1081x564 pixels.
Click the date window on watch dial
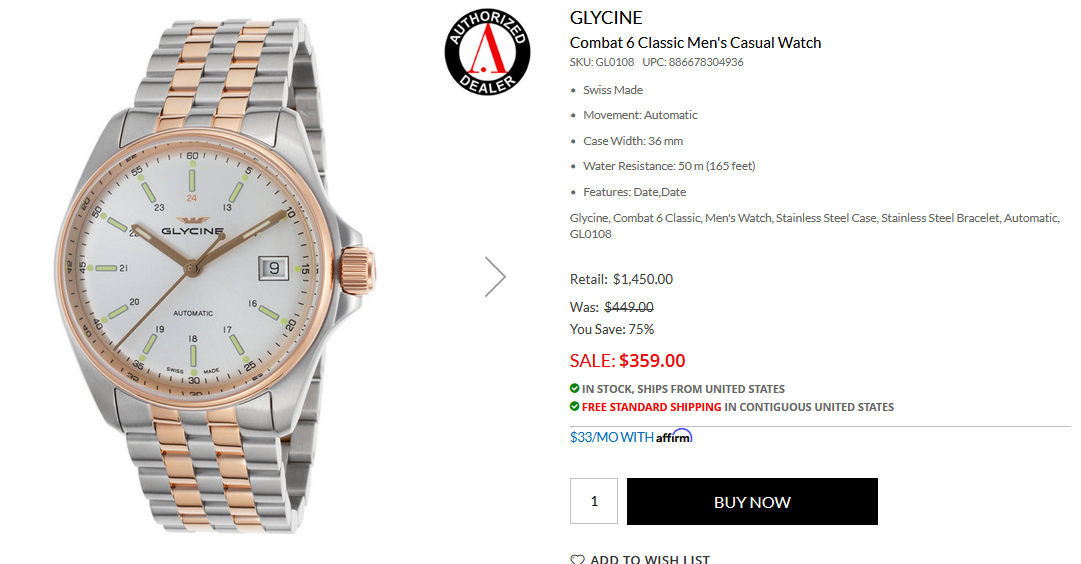tap(273, 268)
